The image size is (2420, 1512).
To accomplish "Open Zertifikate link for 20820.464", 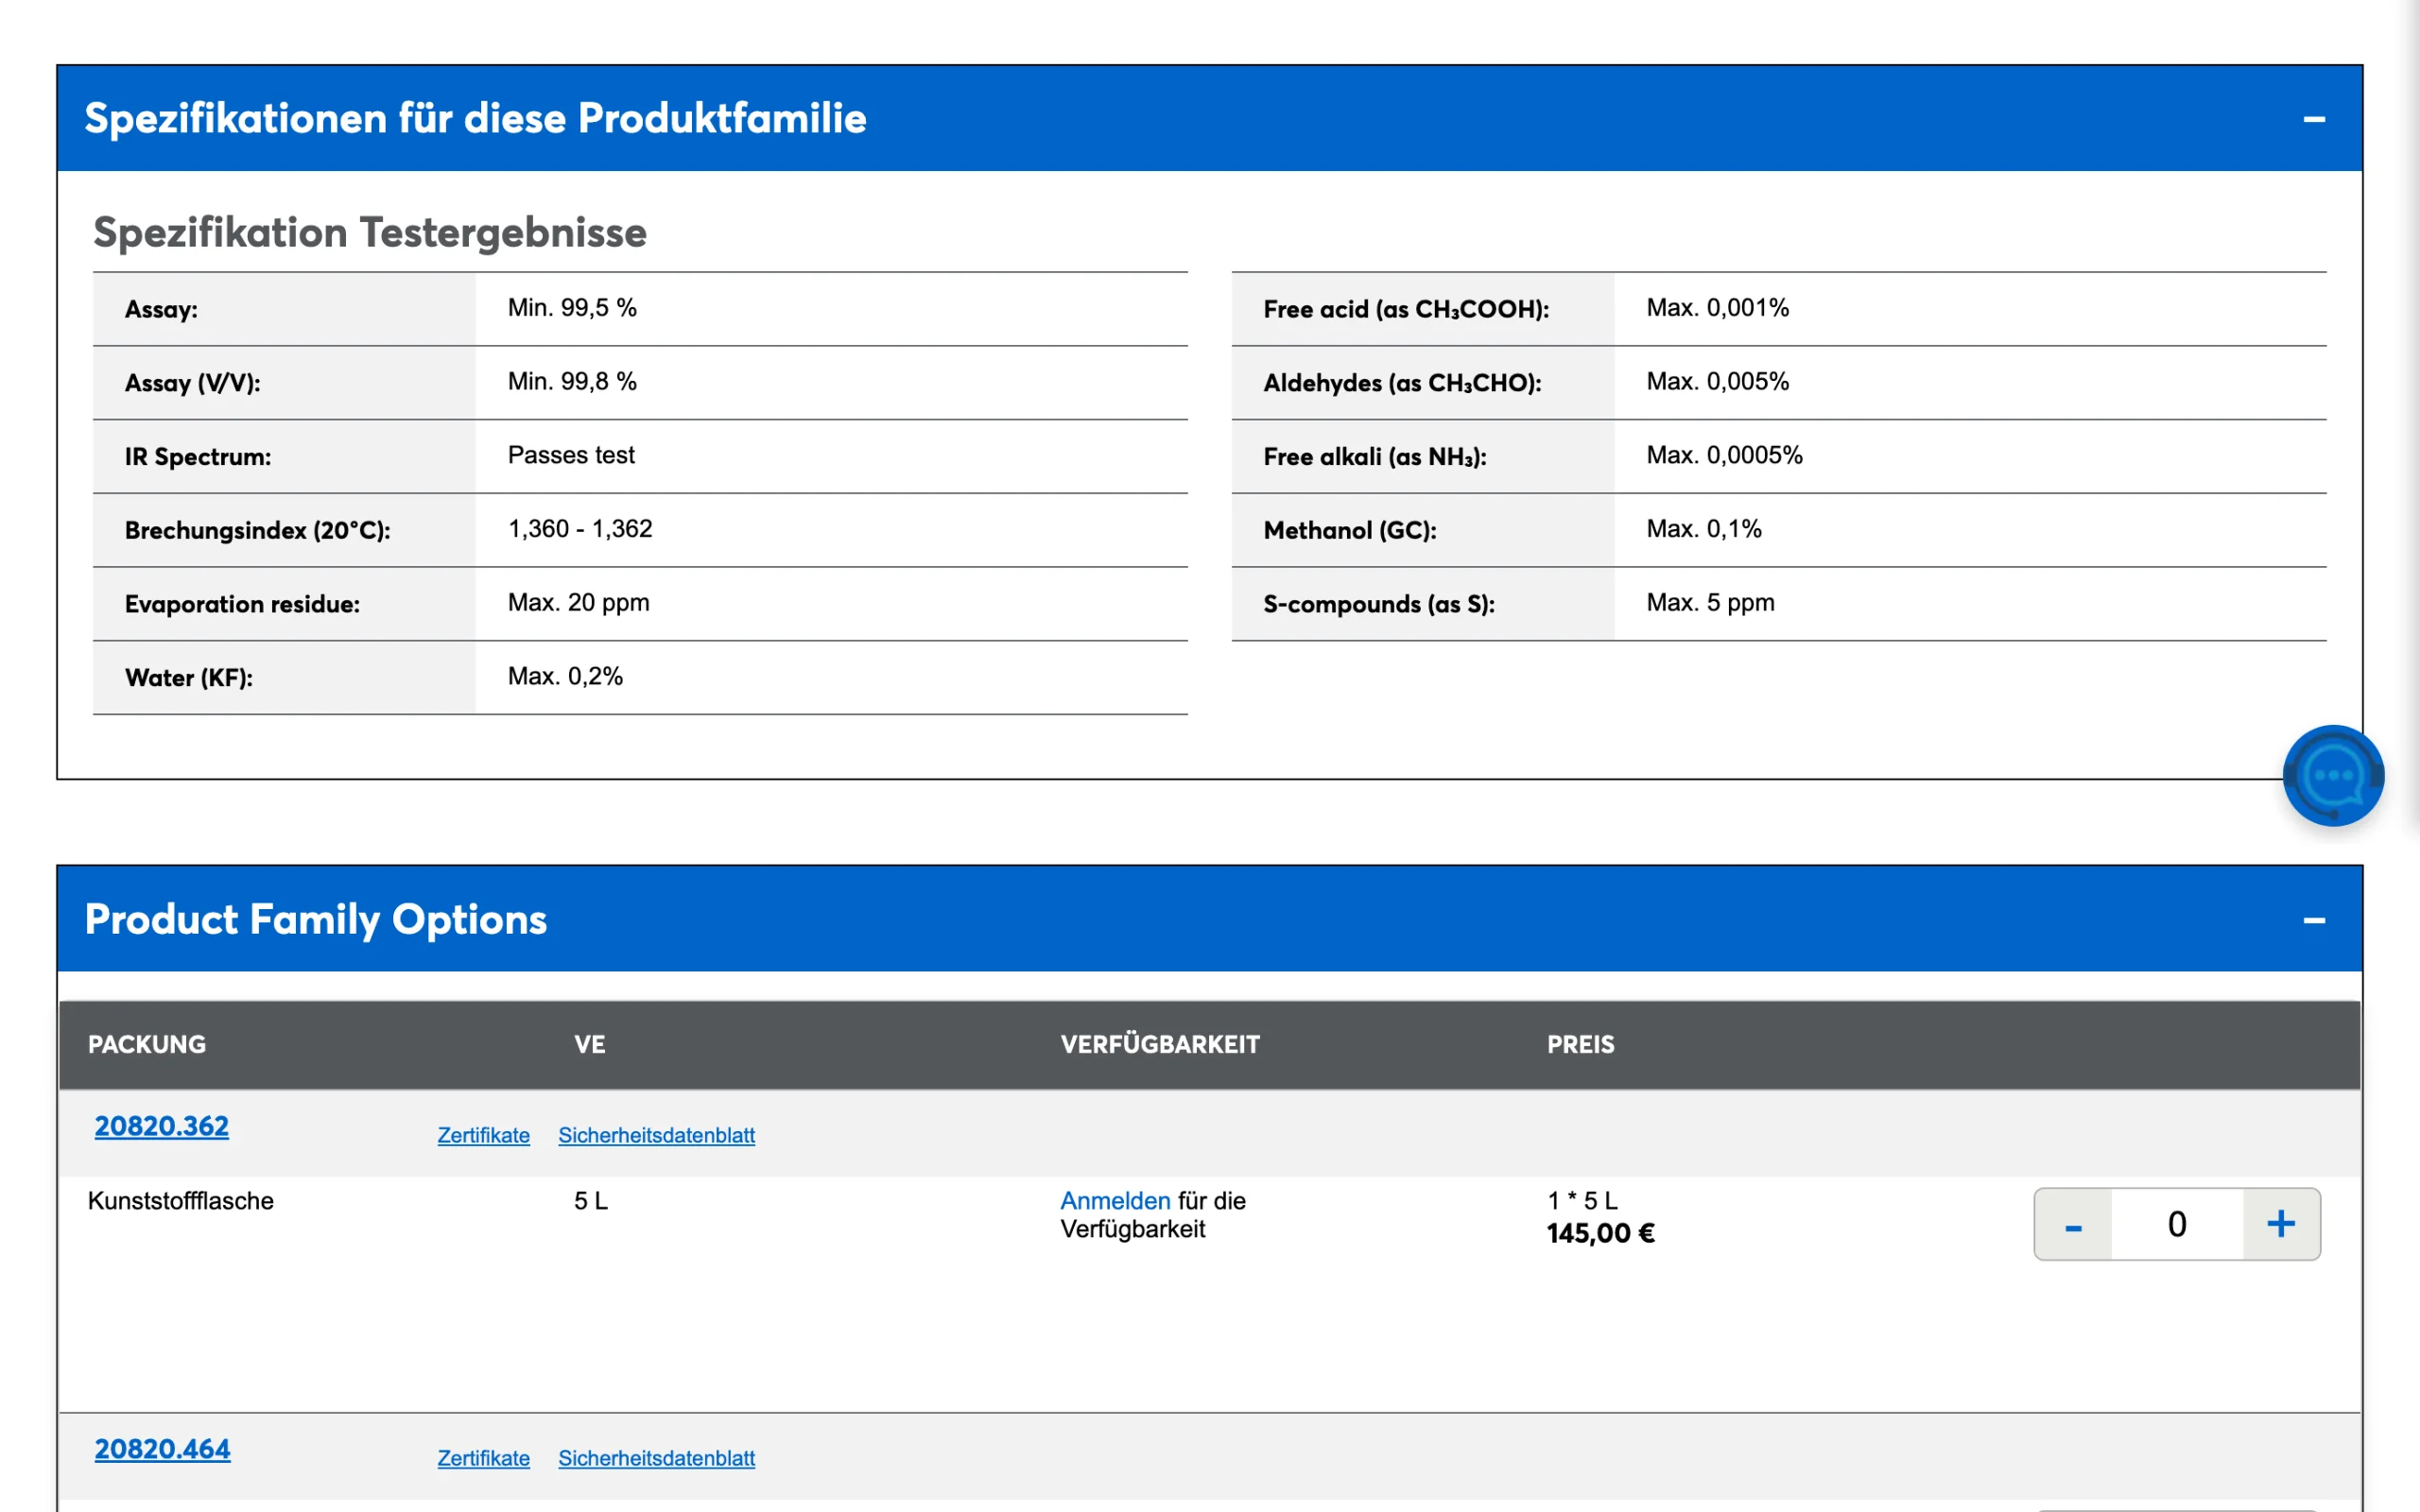I will click(x=483, y=1458).
